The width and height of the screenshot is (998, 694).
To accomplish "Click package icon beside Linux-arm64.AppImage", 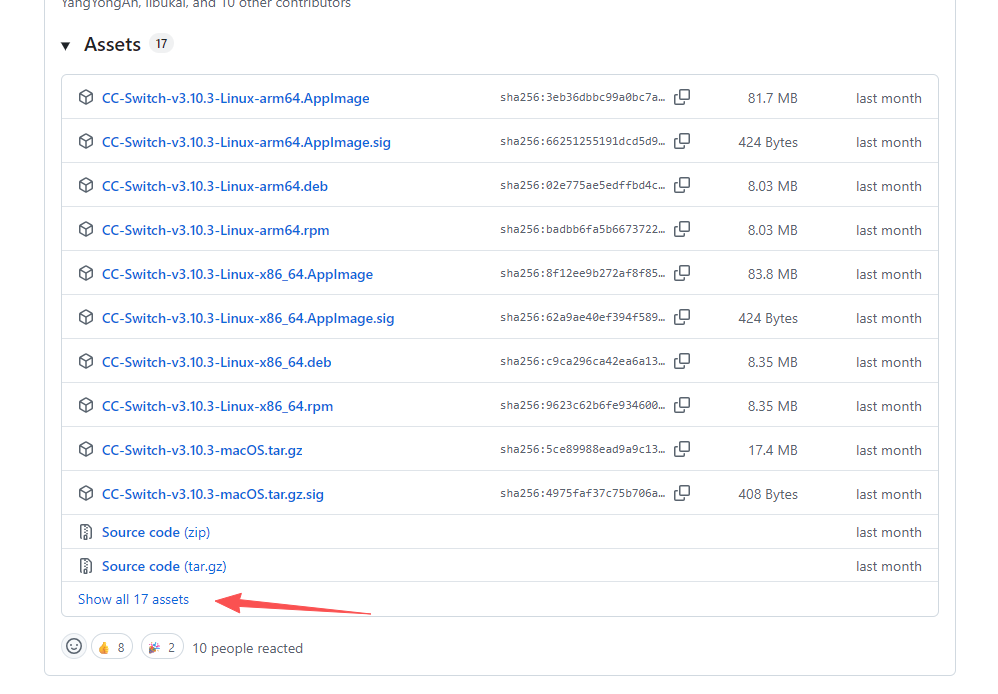I will 86,97.
